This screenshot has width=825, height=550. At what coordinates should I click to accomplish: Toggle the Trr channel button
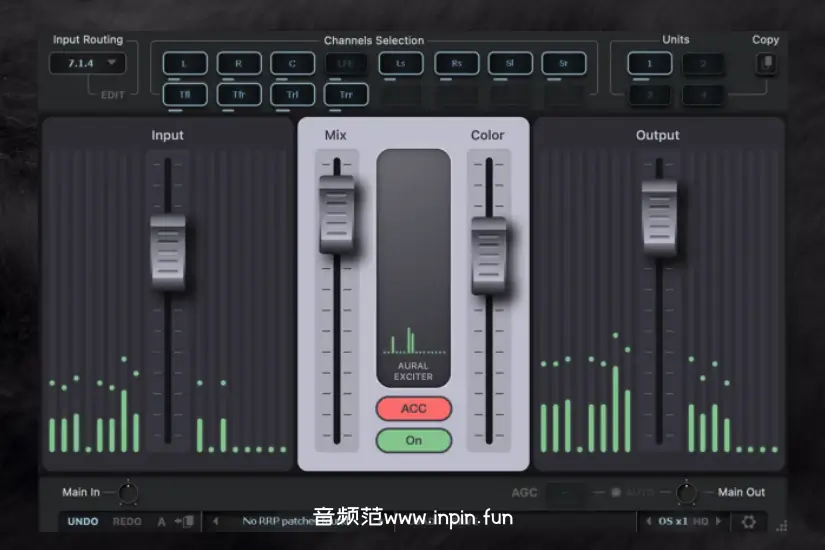(x=346, y=95)
